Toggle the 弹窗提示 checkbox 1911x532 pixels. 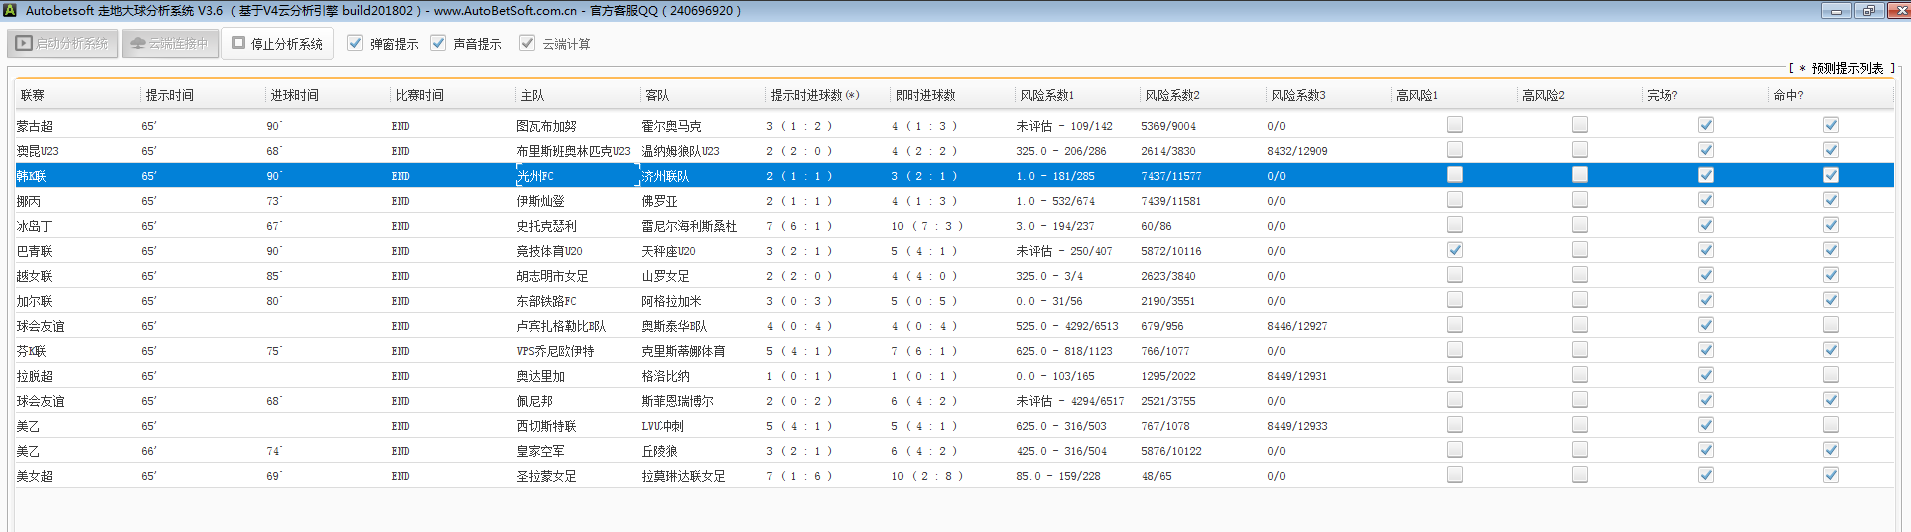point(355,43)
